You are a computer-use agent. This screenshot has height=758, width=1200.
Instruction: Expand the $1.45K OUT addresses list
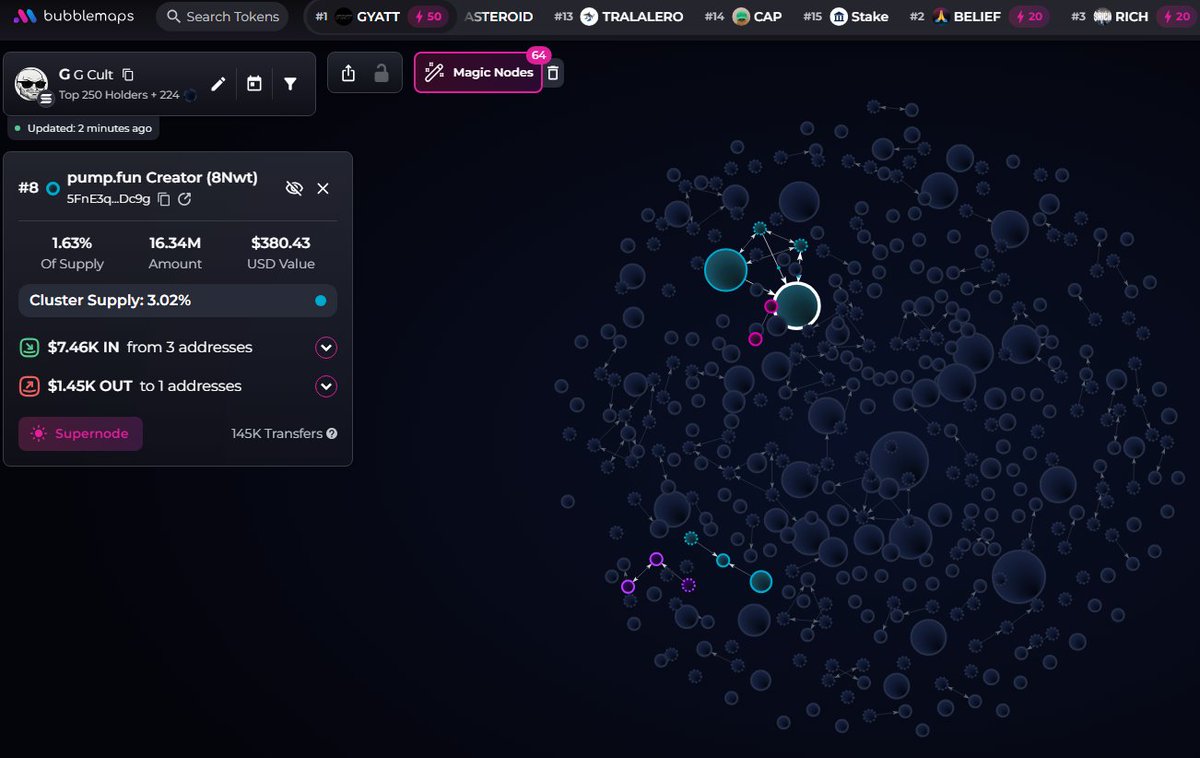[x=327, y=386]
